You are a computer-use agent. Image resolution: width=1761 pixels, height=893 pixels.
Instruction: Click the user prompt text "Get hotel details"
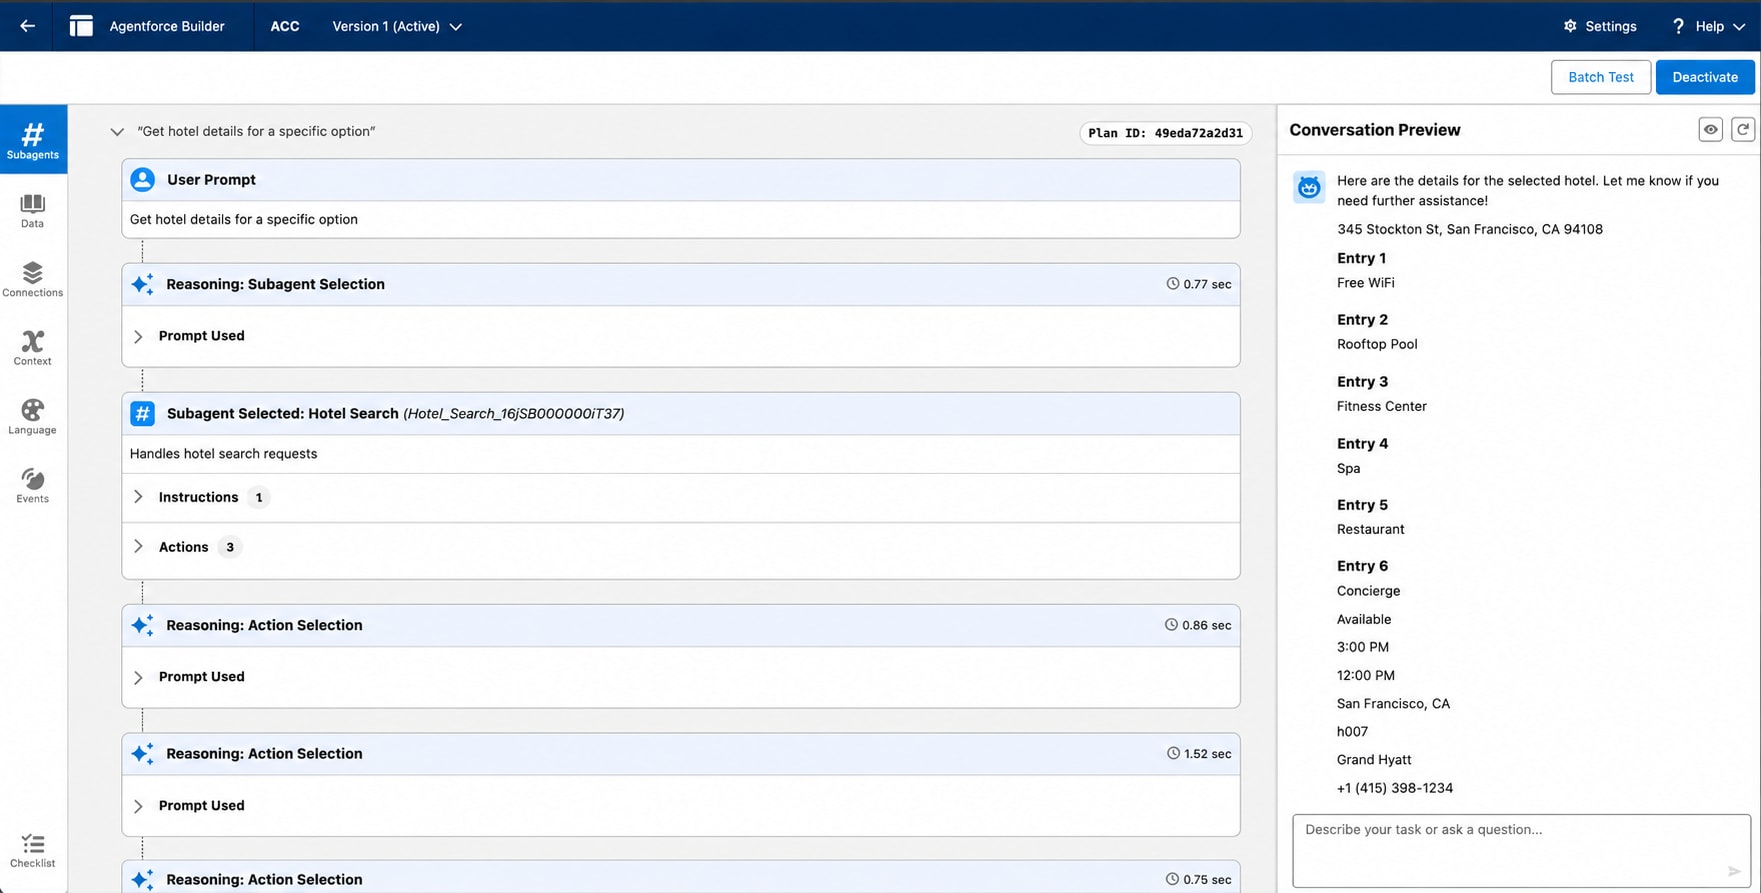coord(244,219)
